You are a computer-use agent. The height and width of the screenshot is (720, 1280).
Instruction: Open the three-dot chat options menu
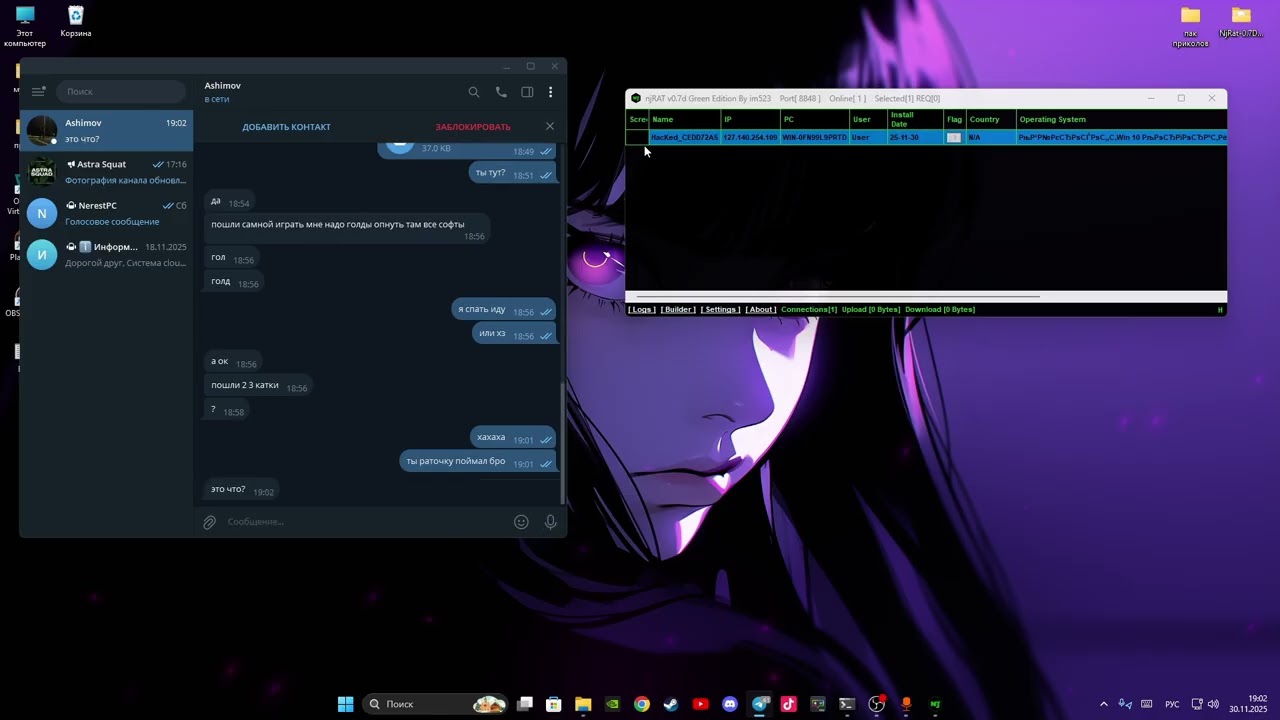(550, 92)
